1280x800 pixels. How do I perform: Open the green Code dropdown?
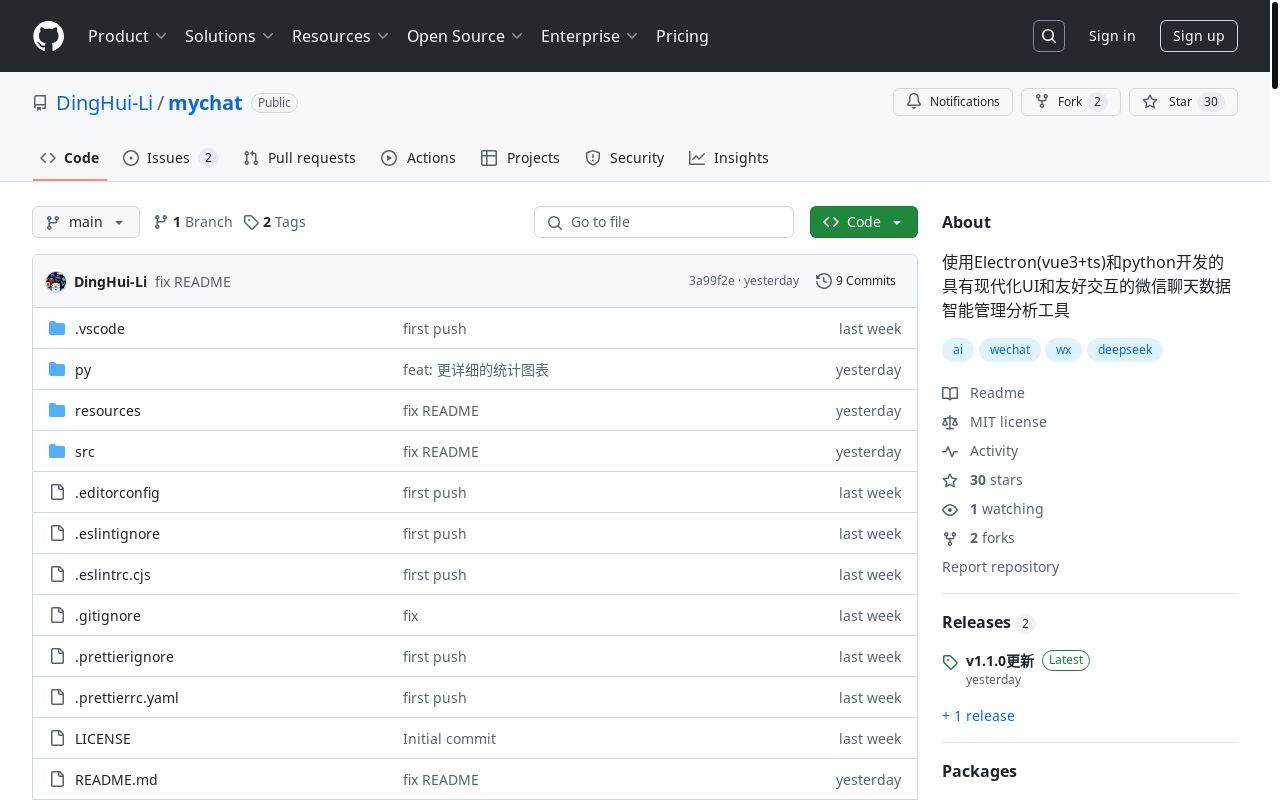[x=863, y=222]
